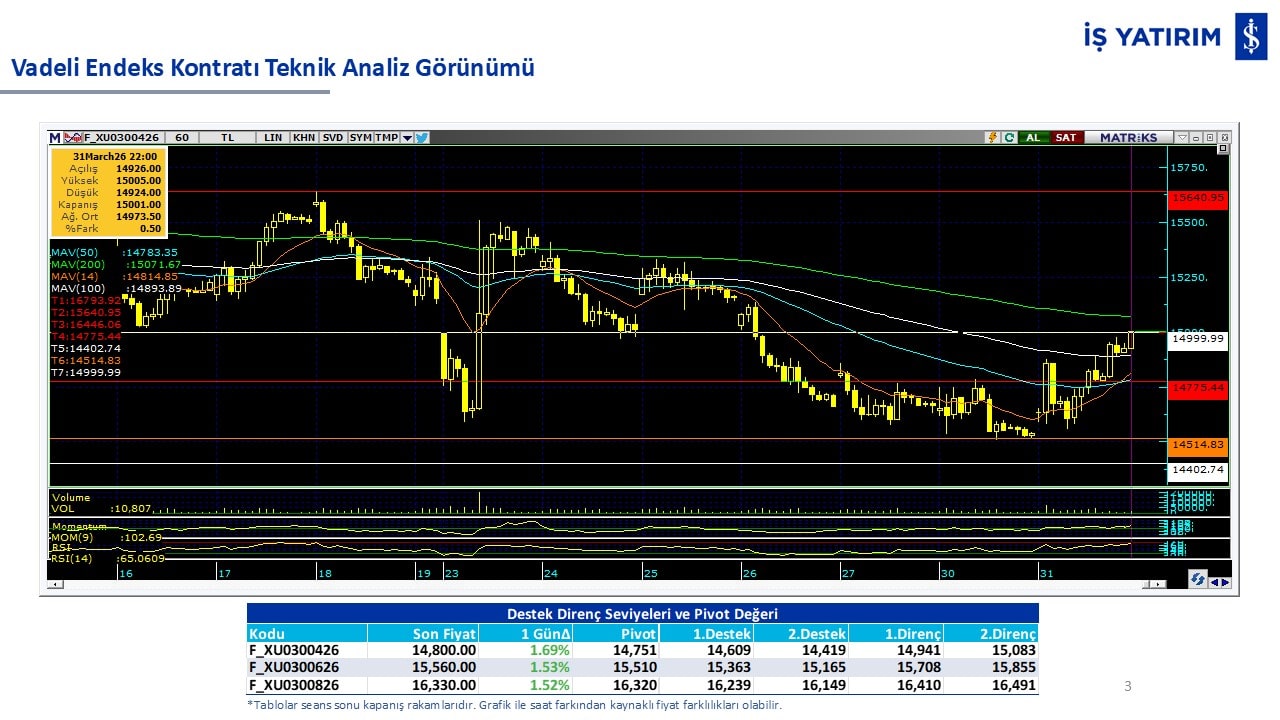Image resolution: width=1280 pixels, height=720 pixels.
Task: Toggle the LIN scale mode
Action: tap(273, 138)
